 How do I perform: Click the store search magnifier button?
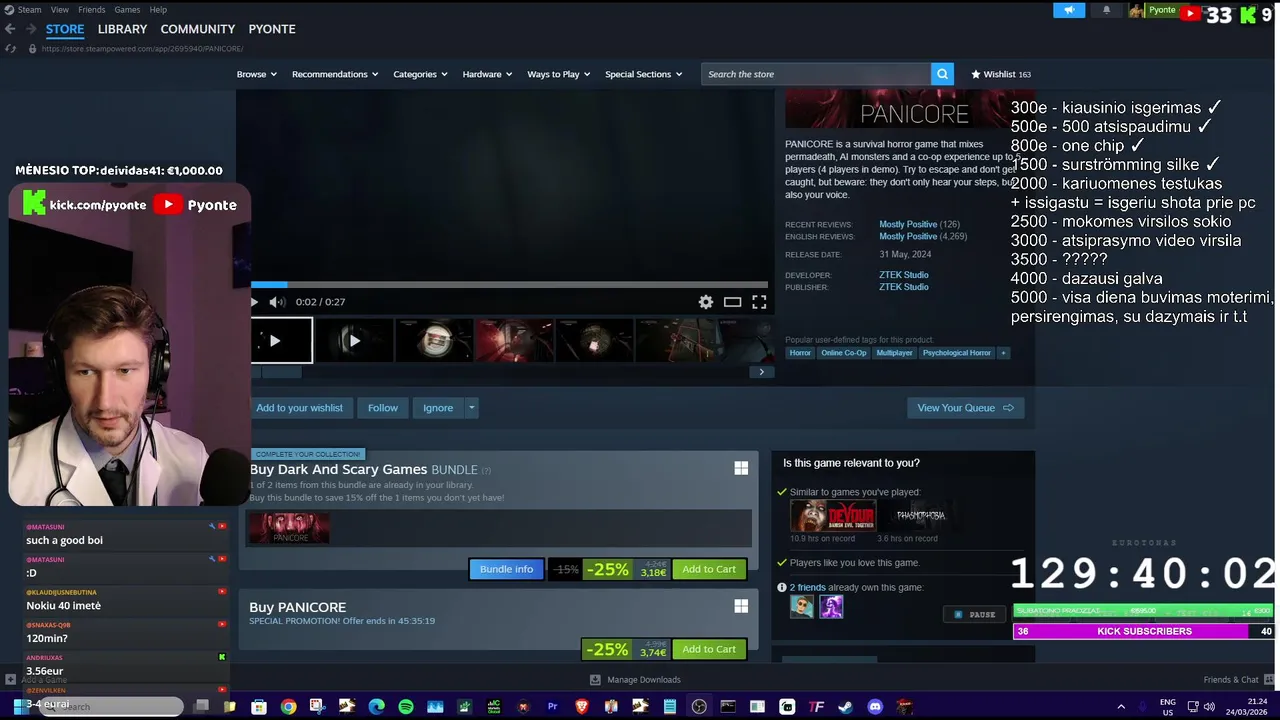pyautogui.click(x=942, y=74)
